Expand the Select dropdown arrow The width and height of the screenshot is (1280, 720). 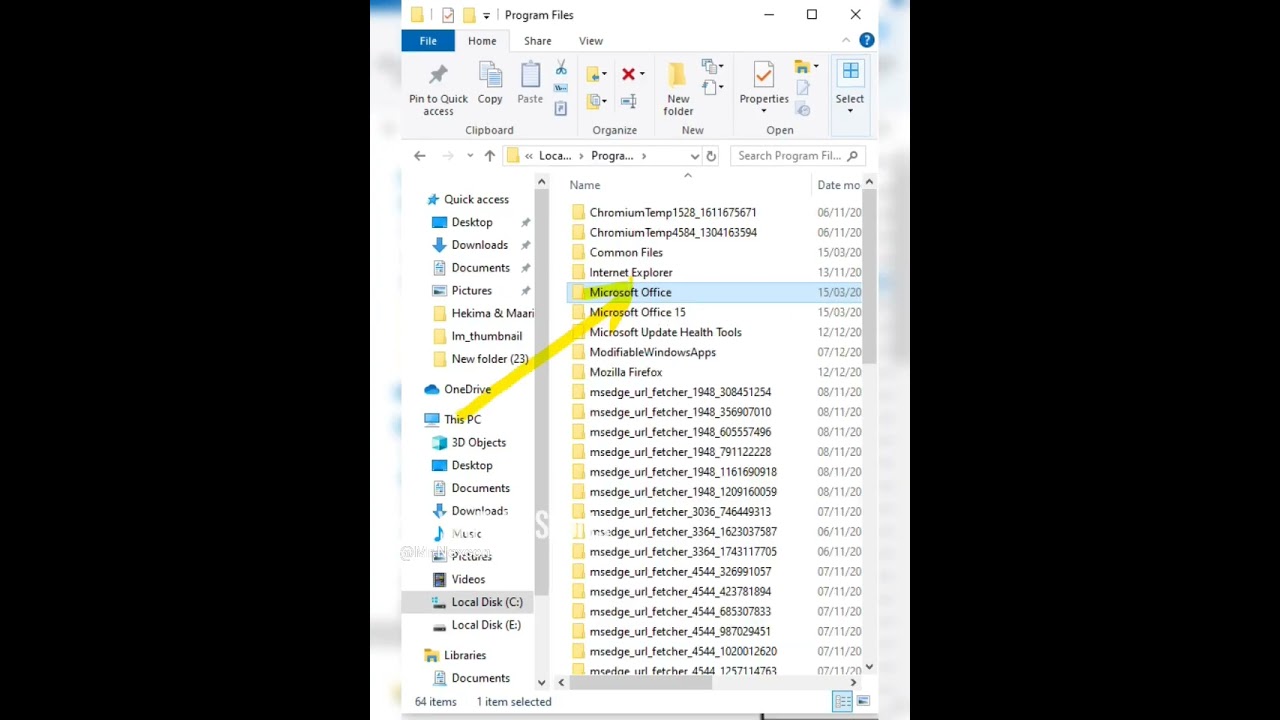[850, 111]
